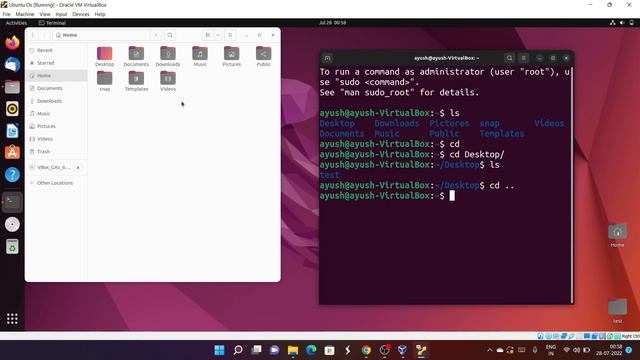Select Trash in the Files sidebar
Viewport: 640px width, 360px height.
(x=56, y=151)
